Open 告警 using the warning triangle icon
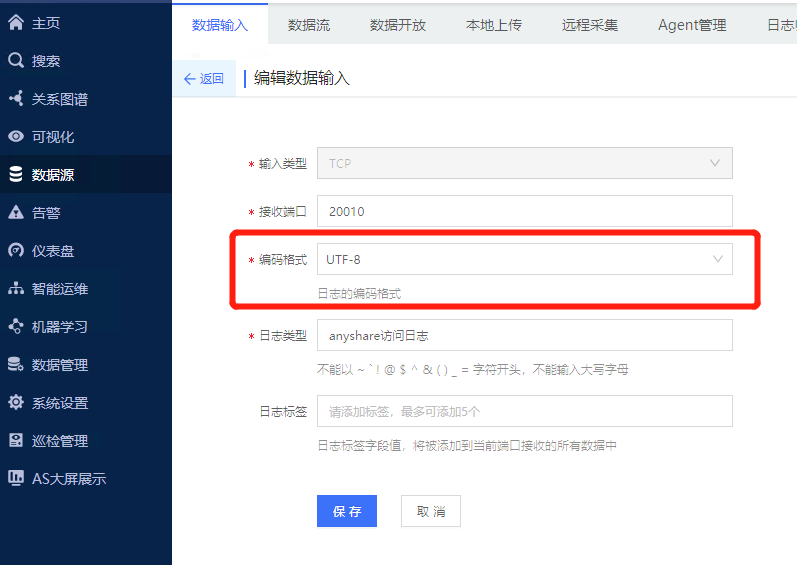797x565 pixels. [16, 212]
